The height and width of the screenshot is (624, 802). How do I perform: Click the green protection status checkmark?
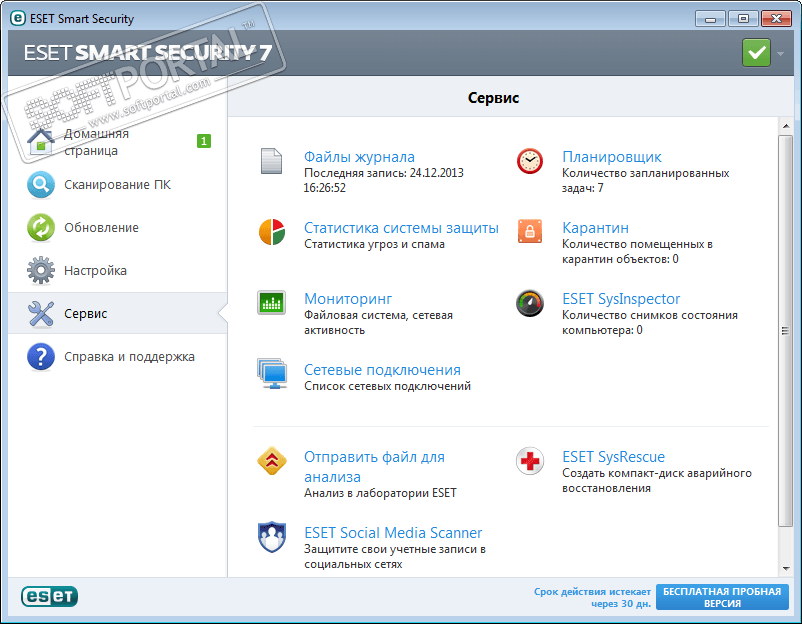coord(757,52)
